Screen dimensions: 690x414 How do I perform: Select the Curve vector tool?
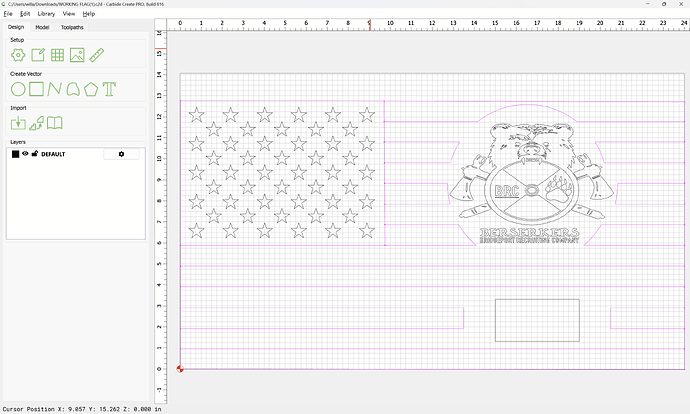[73, 89]
